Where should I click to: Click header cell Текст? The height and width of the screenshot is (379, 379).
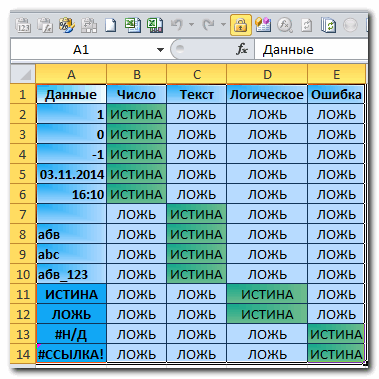197,94
